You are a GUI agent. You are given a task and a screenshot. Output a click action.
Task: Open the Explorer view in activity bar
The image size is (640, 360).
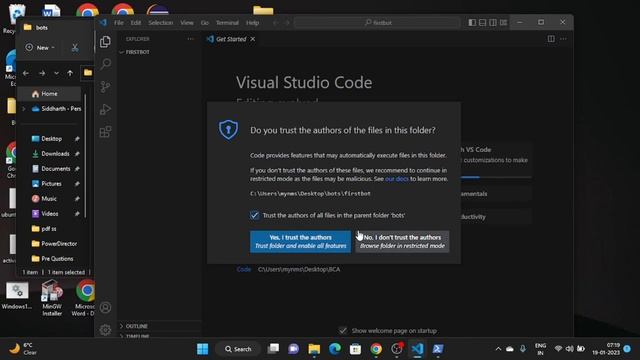105,42
